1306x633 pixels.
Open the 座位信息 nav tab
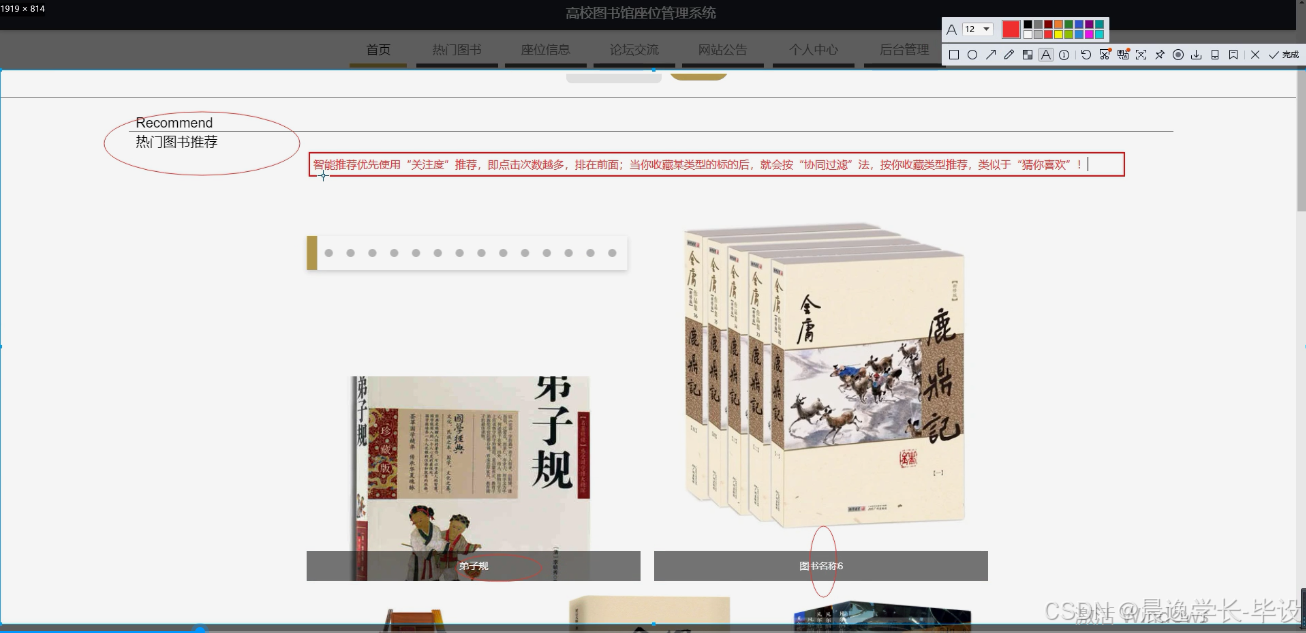[x=545, y=50]
